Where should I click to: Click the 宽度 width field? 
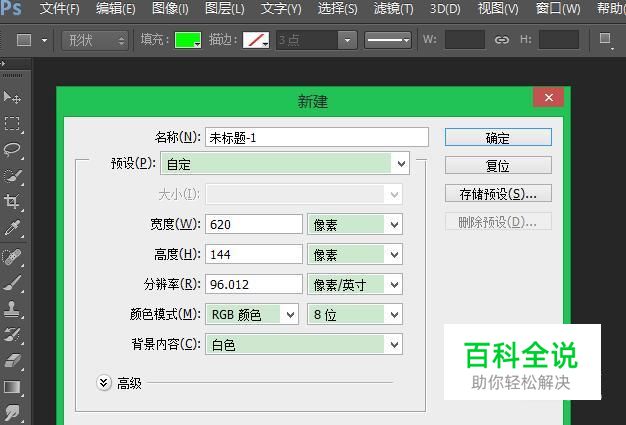(x=254, y=224)
